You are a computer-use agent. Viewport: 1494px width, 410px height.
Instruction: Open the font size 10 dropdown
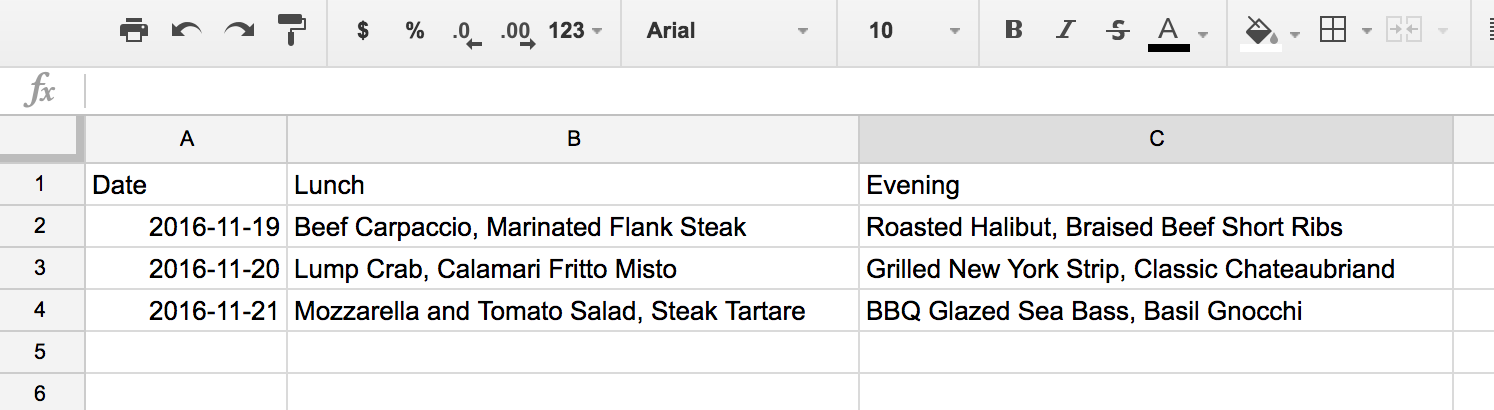click(914, 31)
